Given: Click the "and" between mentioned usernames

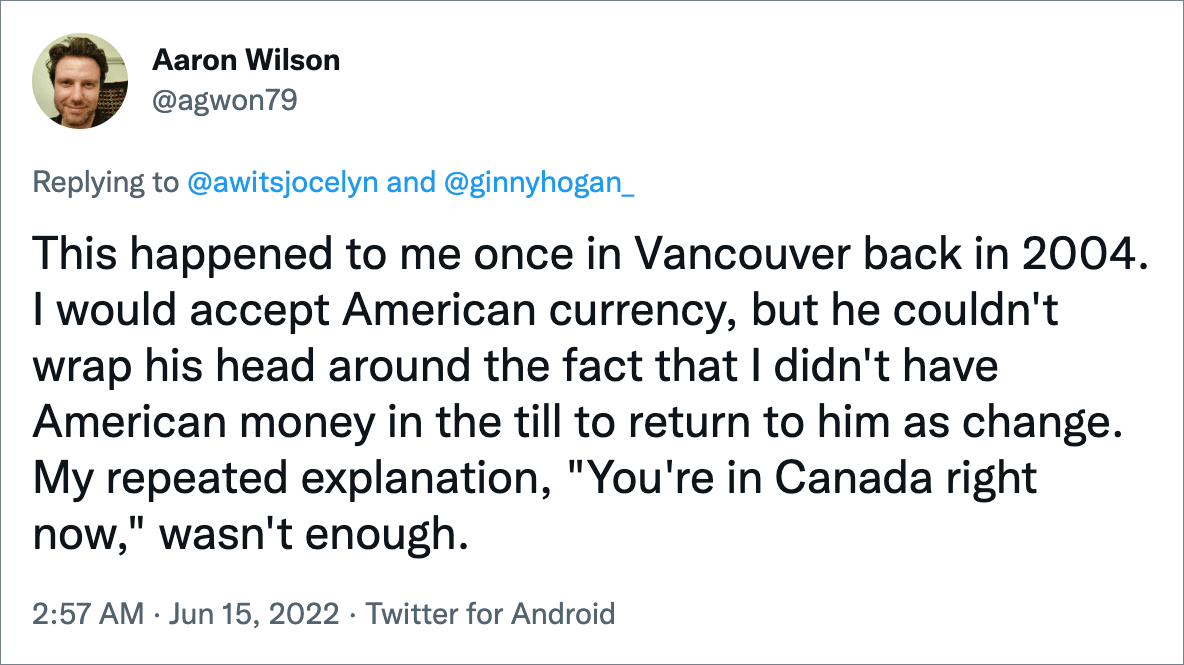Looking at the screenshot, I should tap(411, 182).
